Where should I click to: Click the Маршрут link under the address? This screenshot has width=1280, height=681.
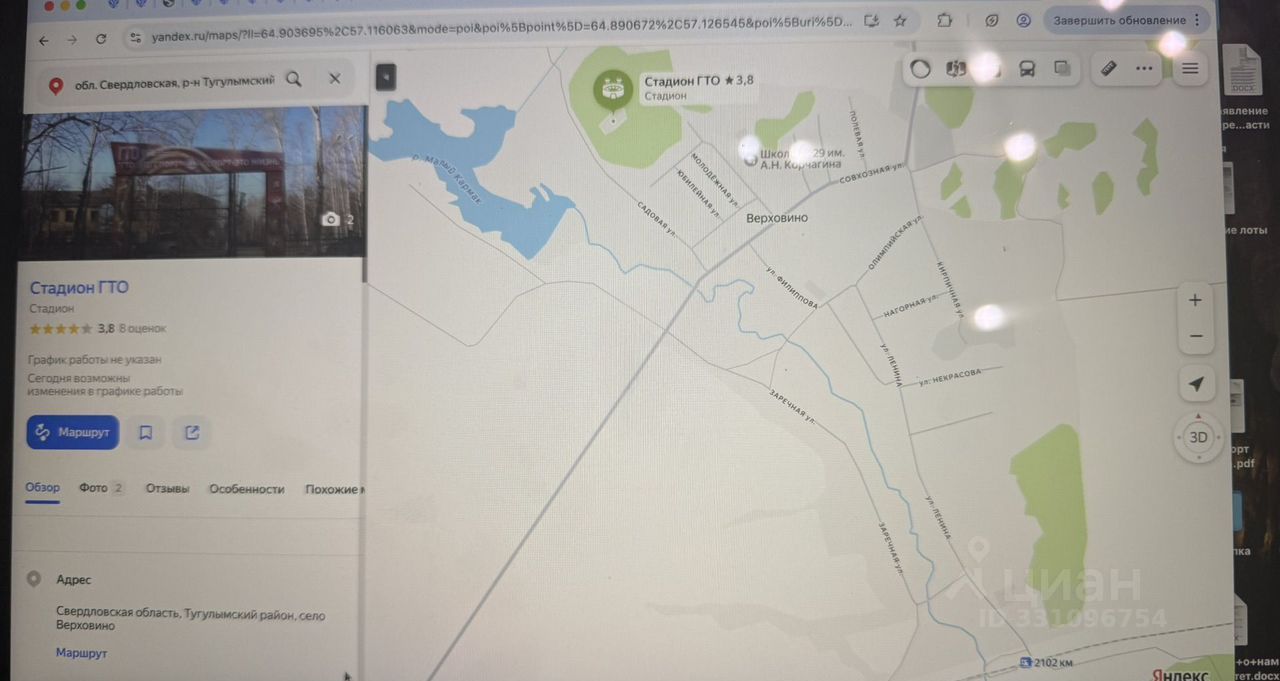click(81, 653)
